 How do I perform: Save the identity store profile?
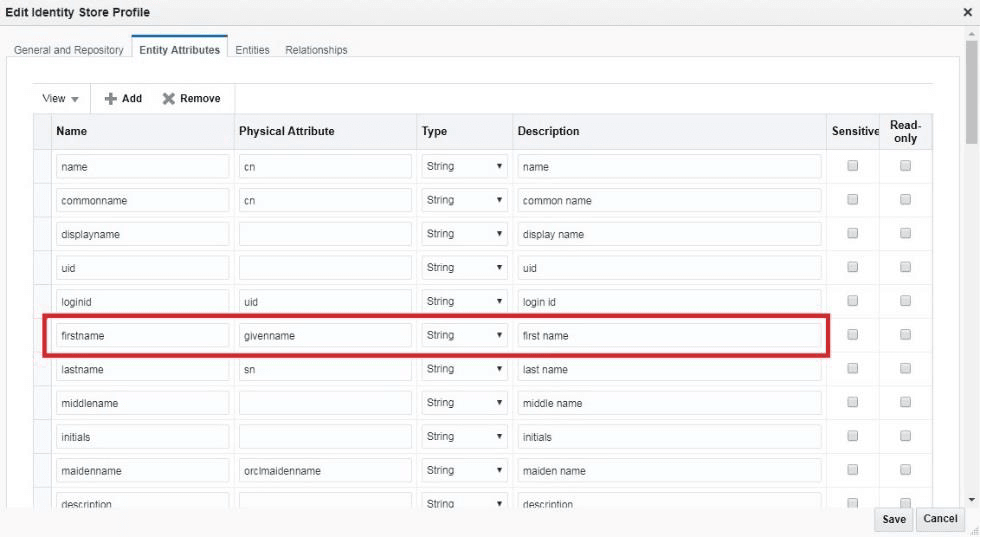tap(894, 519)
